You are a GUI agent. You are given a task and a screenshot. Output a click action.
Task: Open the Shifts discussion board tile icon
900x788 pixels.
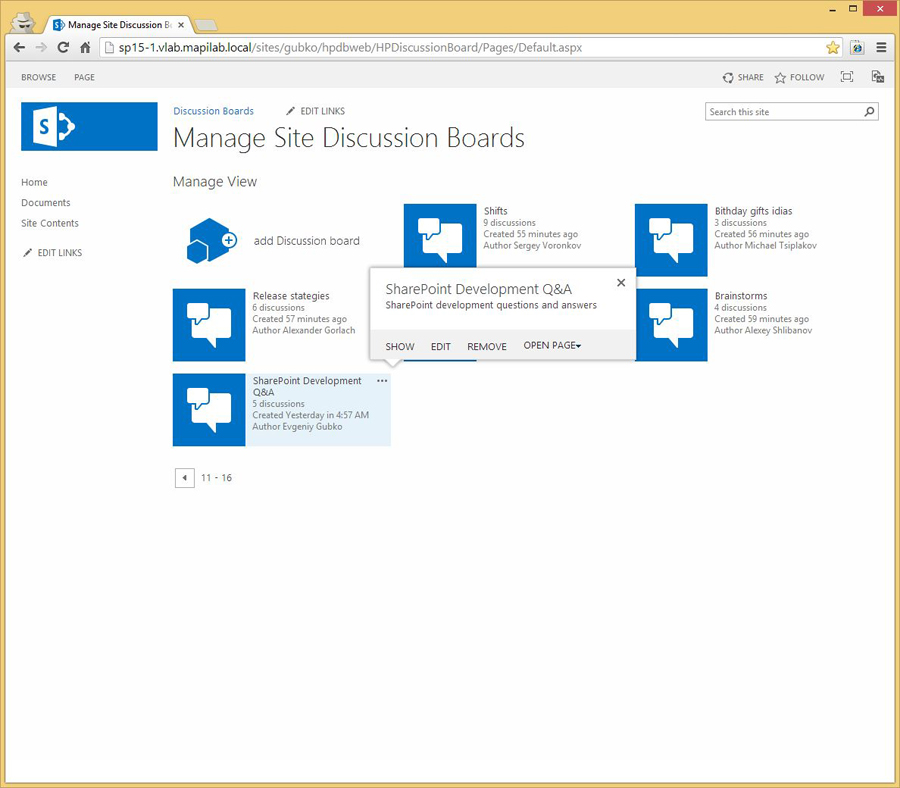tap(440, 235)
